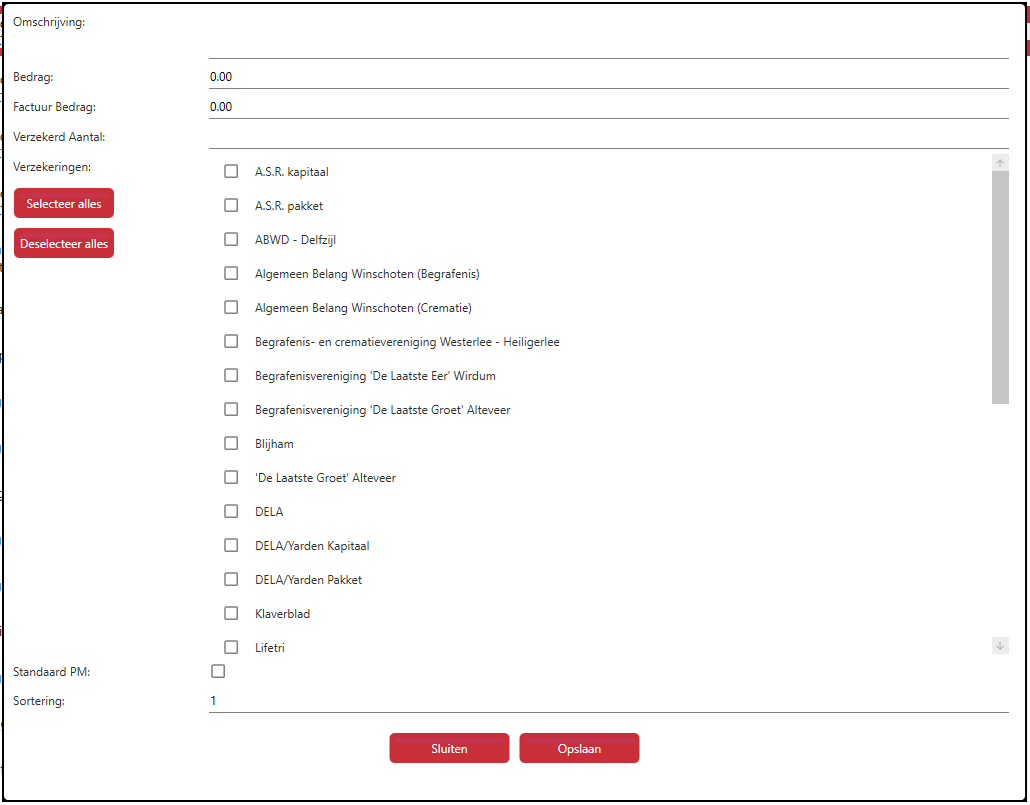Close the dialog with Sluiten
The width and height of the screenshot is (1030, 805).
449,748
